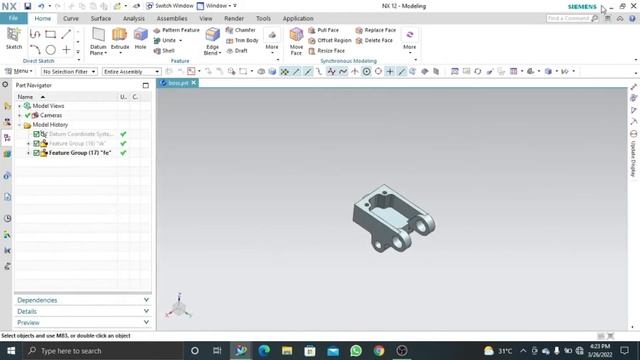Select the Profile curve sketch tool

35,34
